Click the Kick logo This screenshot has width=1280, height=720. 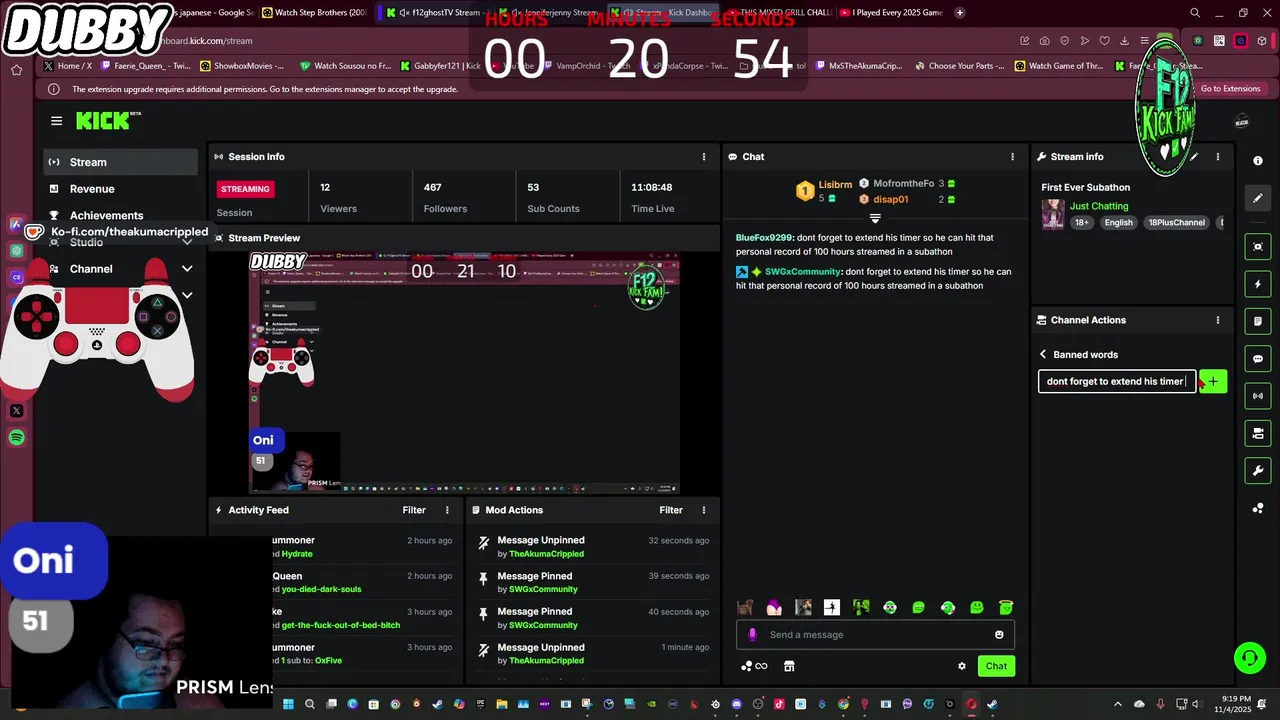[108, 121]
